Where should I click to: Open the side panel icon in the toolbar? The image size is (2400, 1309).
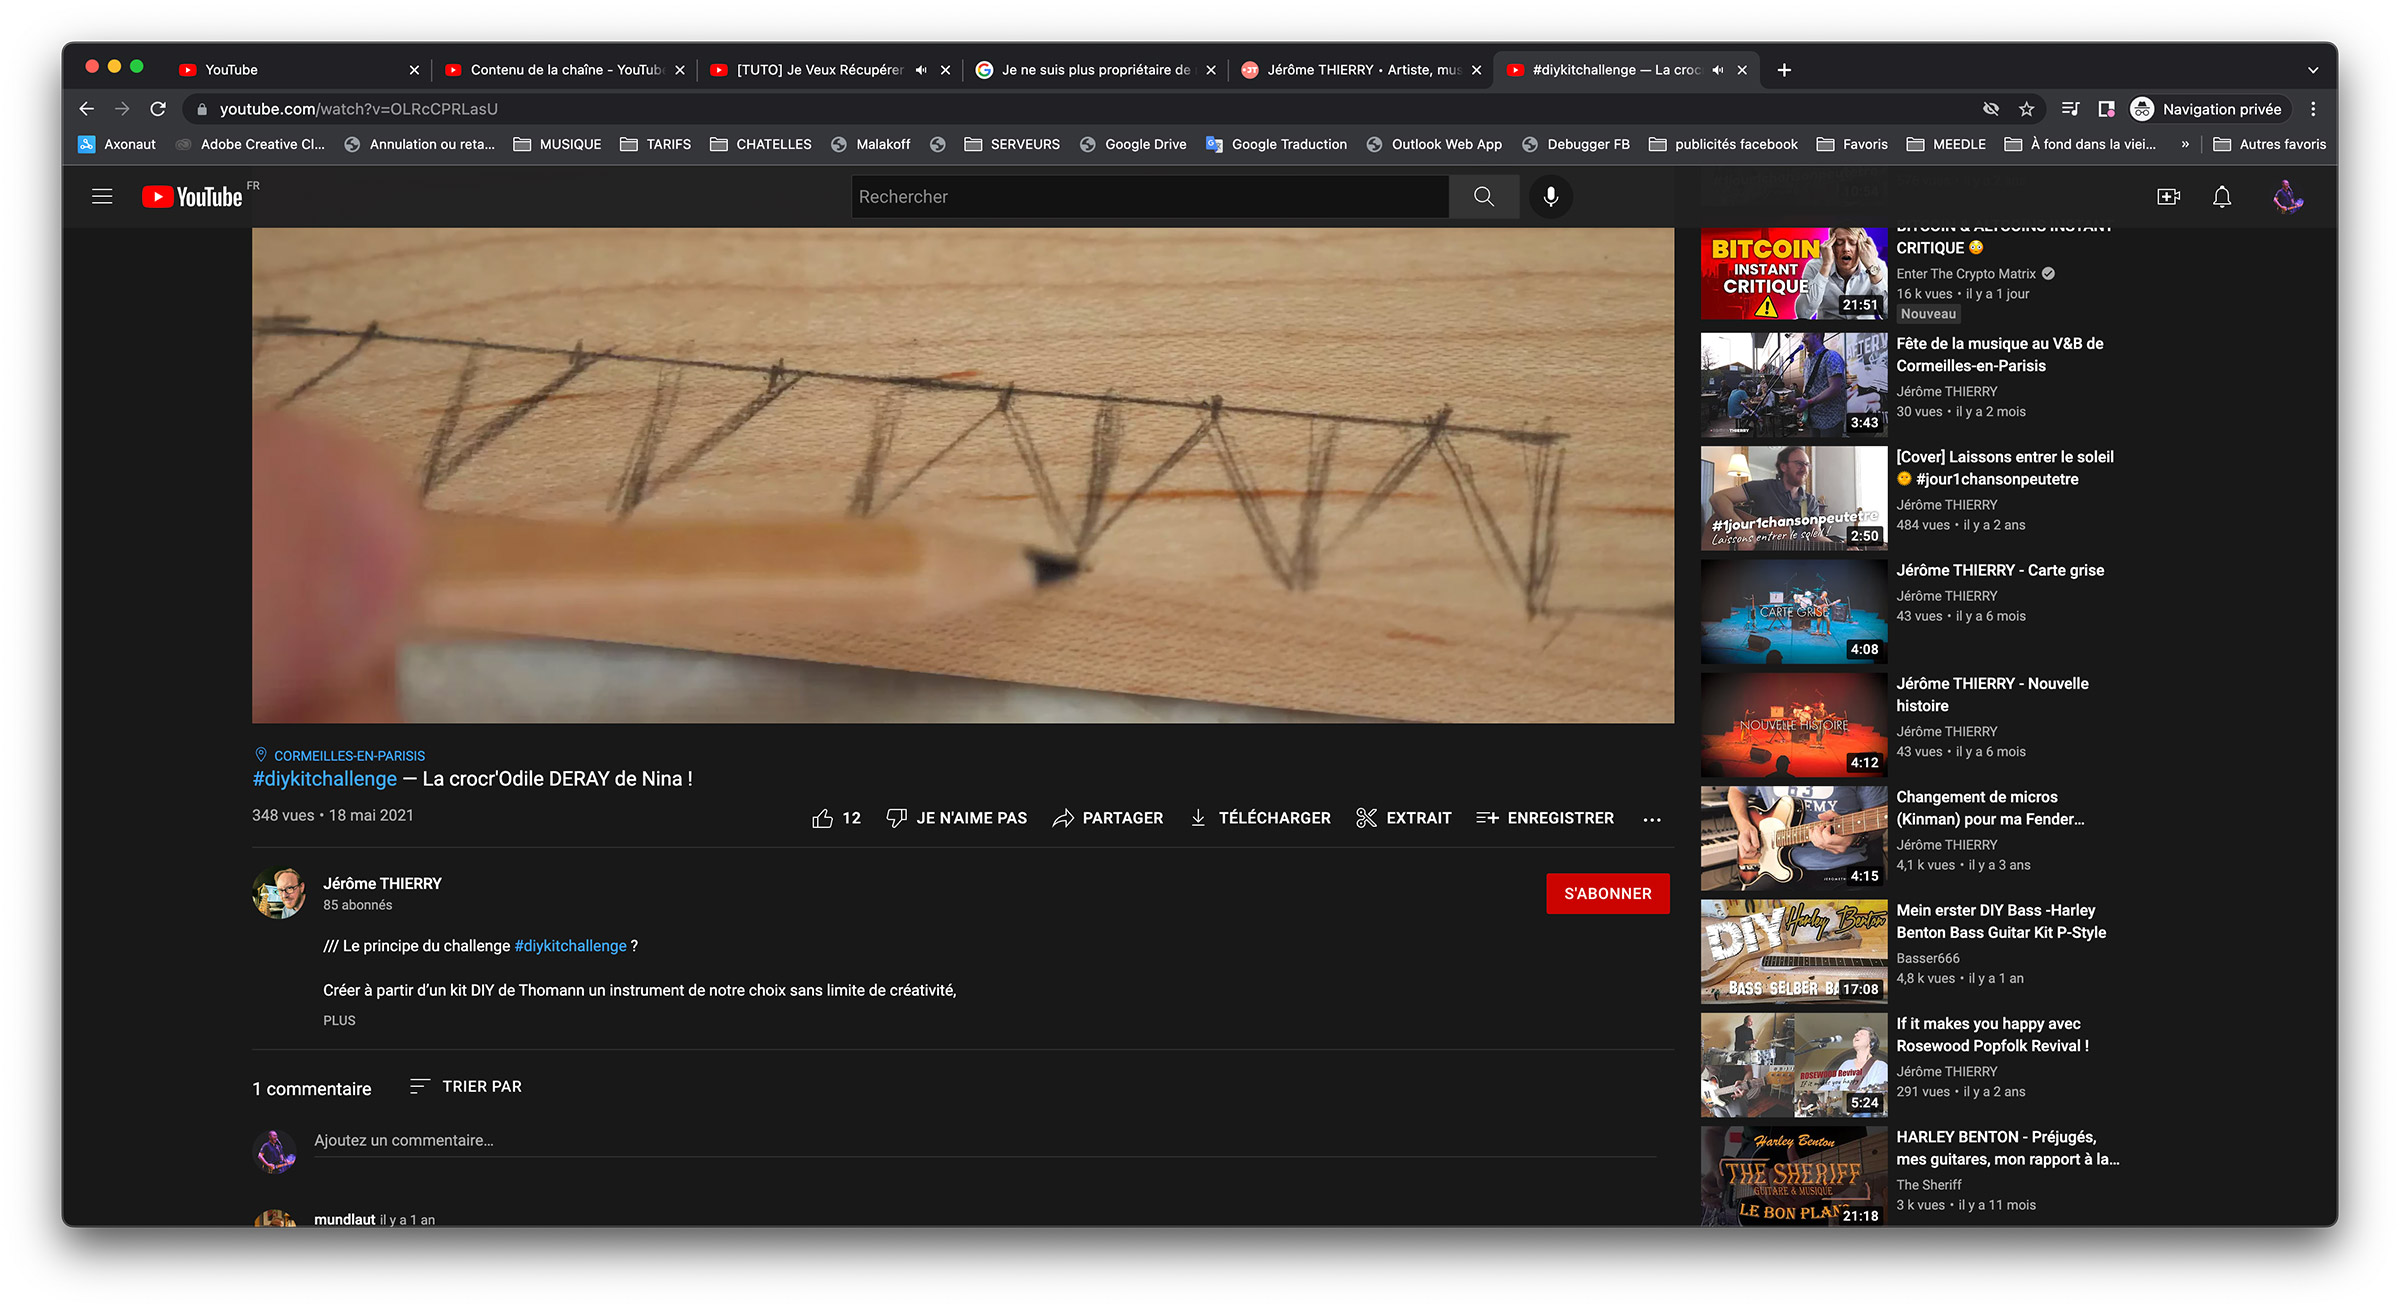point(2106,109)
